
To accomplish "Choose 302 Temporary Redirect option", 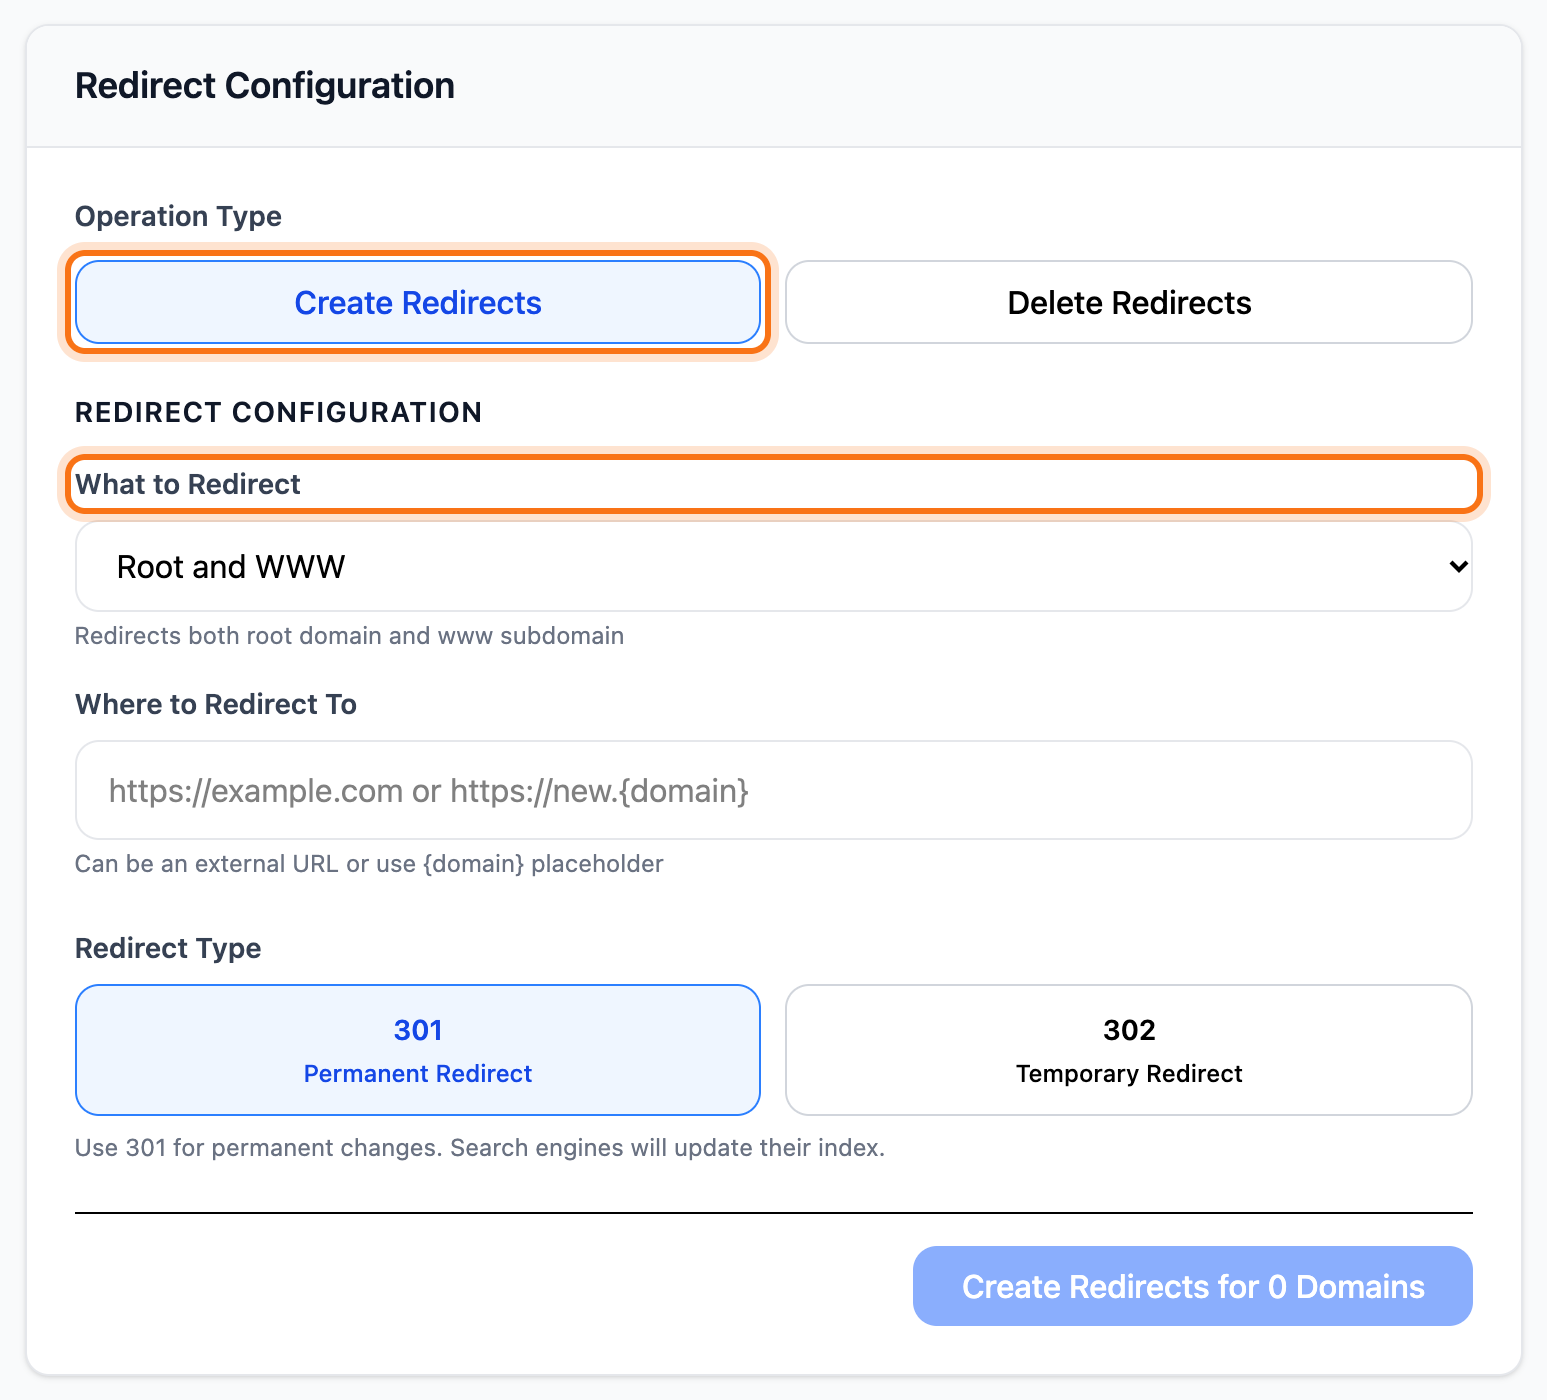I will tap(1129, 1050).
